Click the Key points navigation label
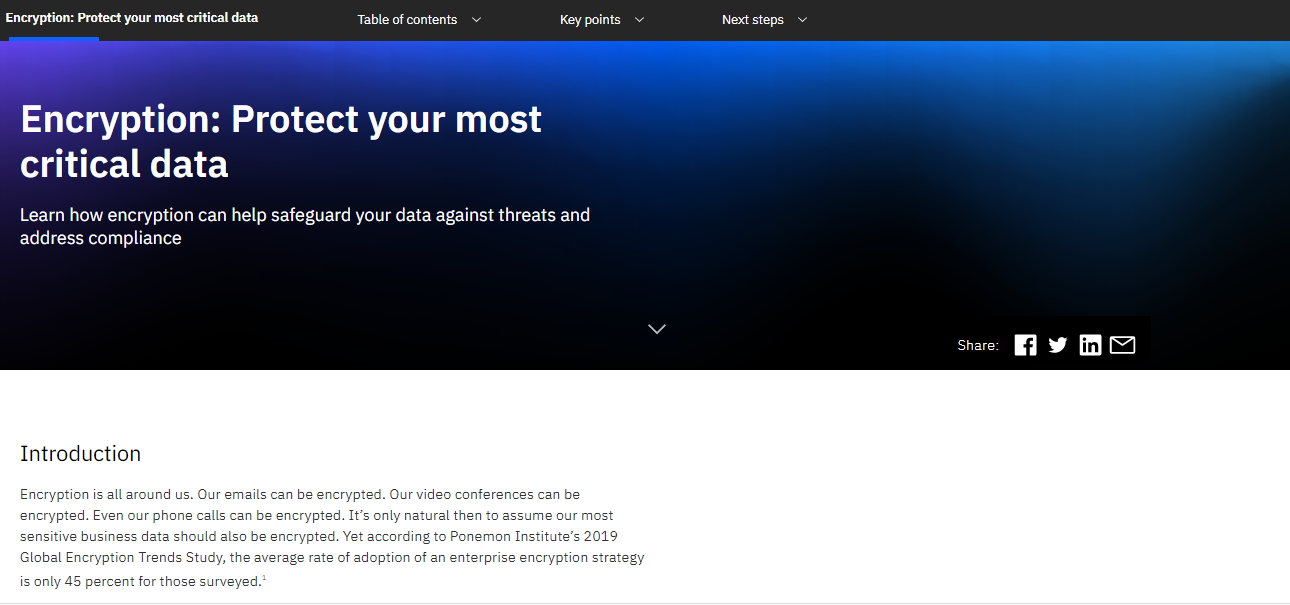 (590, 19)
